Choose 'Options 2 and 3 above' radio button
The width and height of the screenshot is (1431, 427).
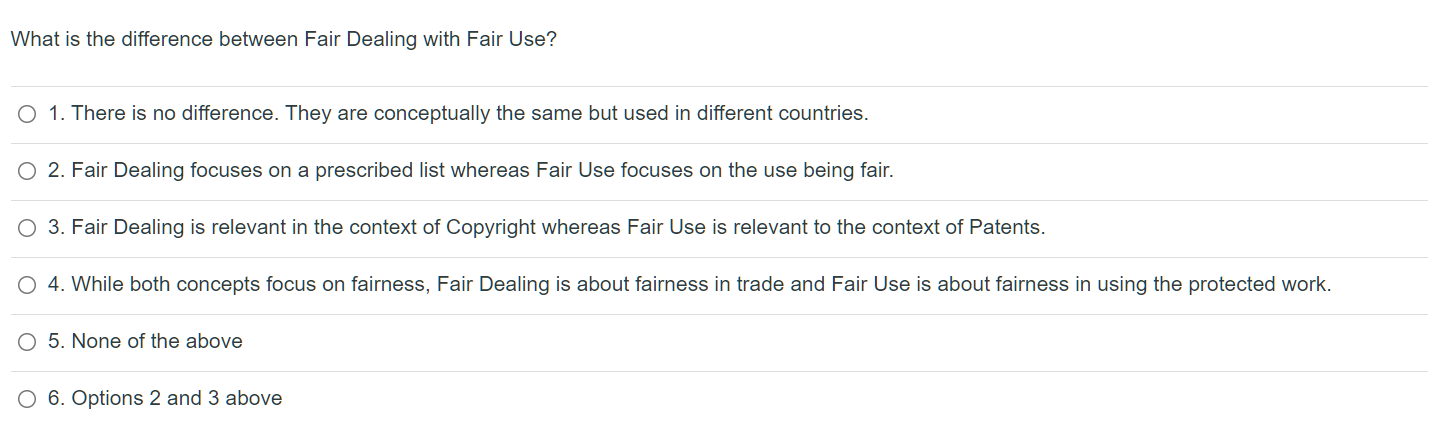pos(27,399)
